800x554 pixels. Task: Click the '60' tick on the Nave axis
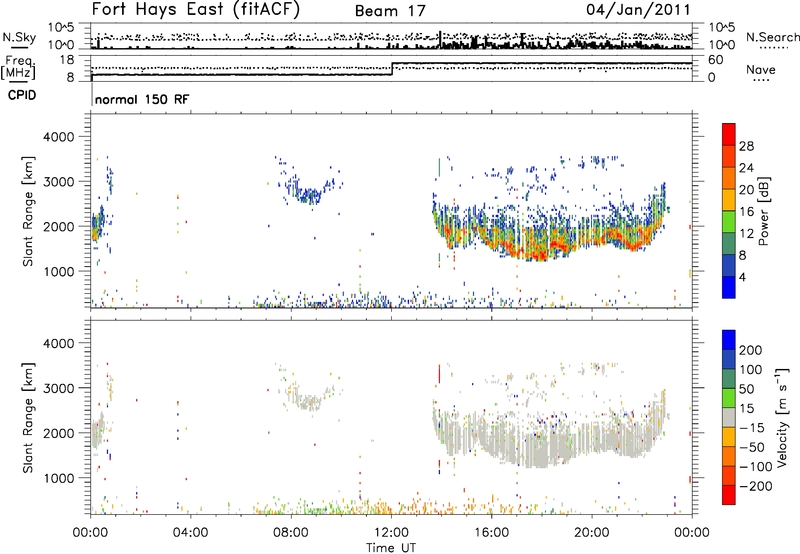(715, 60)
